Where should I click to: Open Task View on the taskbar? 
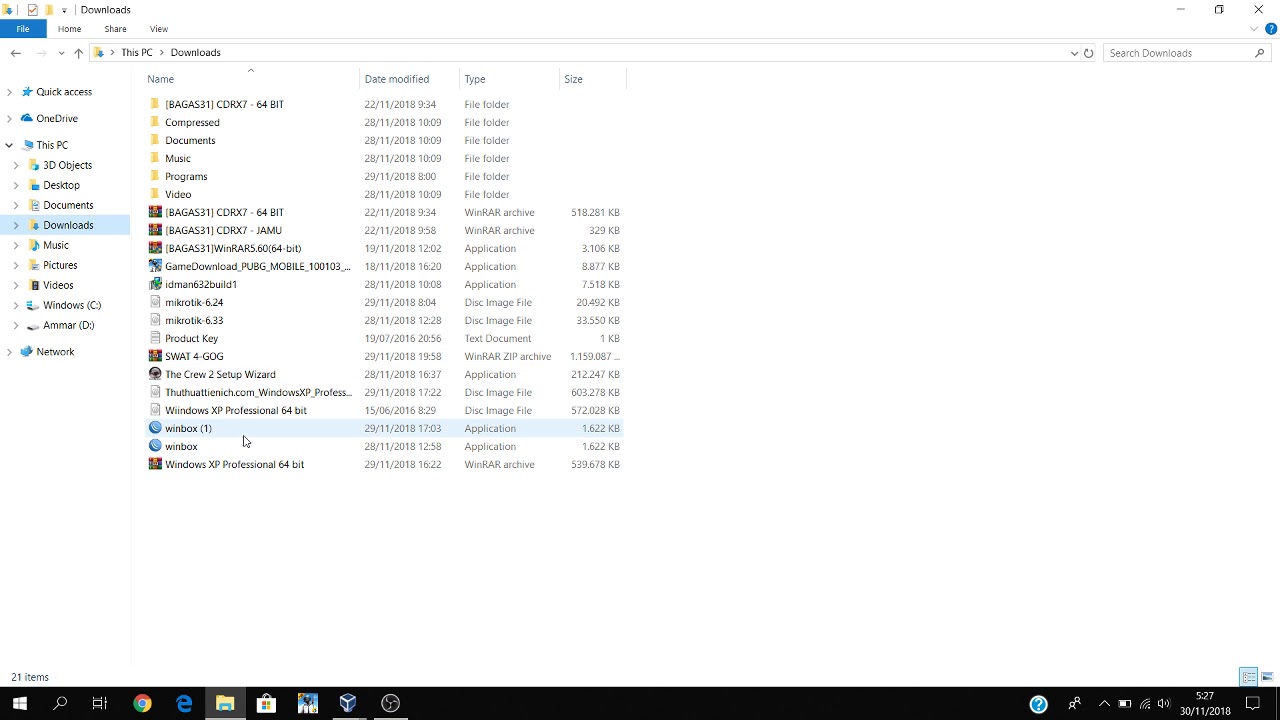[100, 703]
